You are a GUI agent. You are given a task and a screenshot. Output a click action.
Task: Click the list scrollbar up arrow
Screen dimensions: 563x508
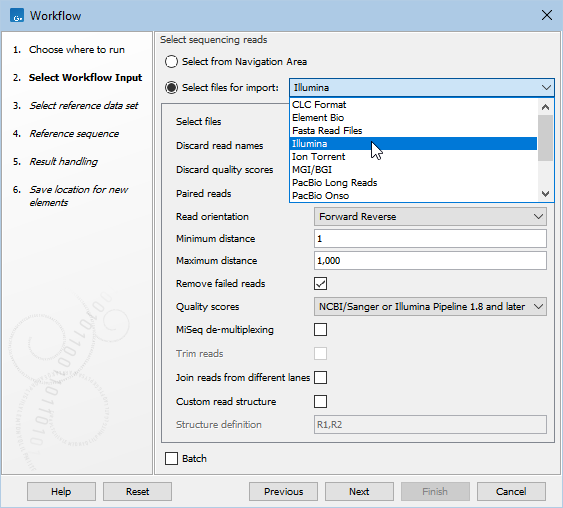pos(545,107)
